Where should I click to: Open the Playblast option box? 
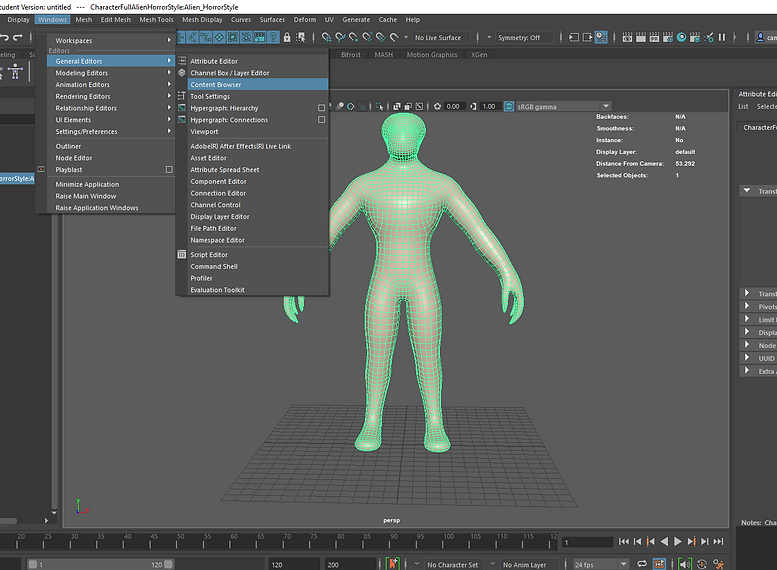coord(169,170)
